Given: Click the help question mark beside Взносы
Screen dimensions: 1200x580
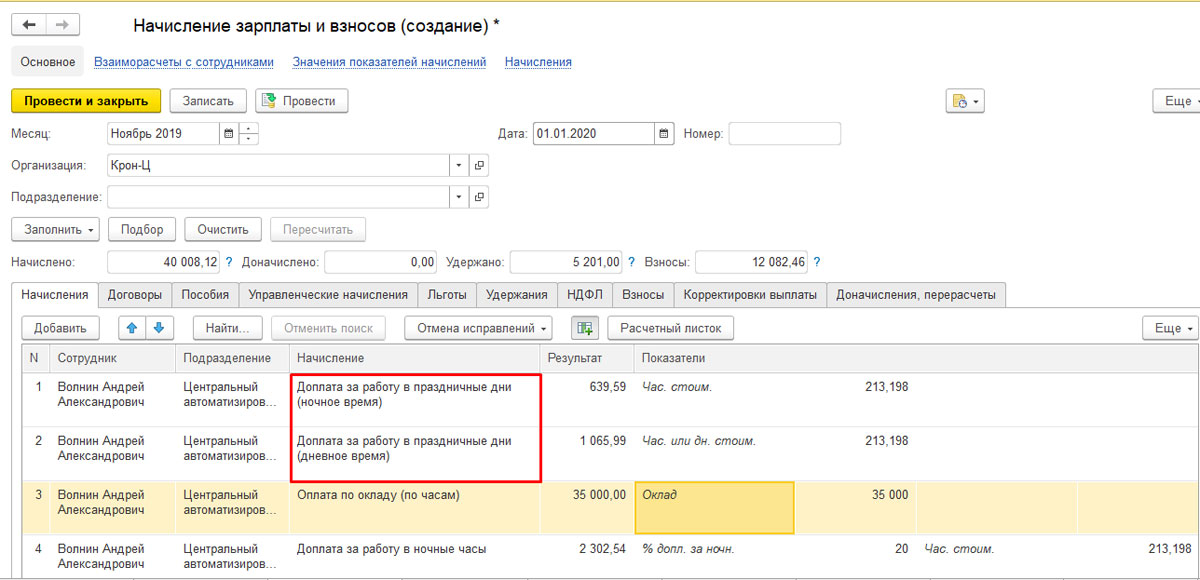Looking at the screenshot, I should pyautogui.click(x=817, y=262).
